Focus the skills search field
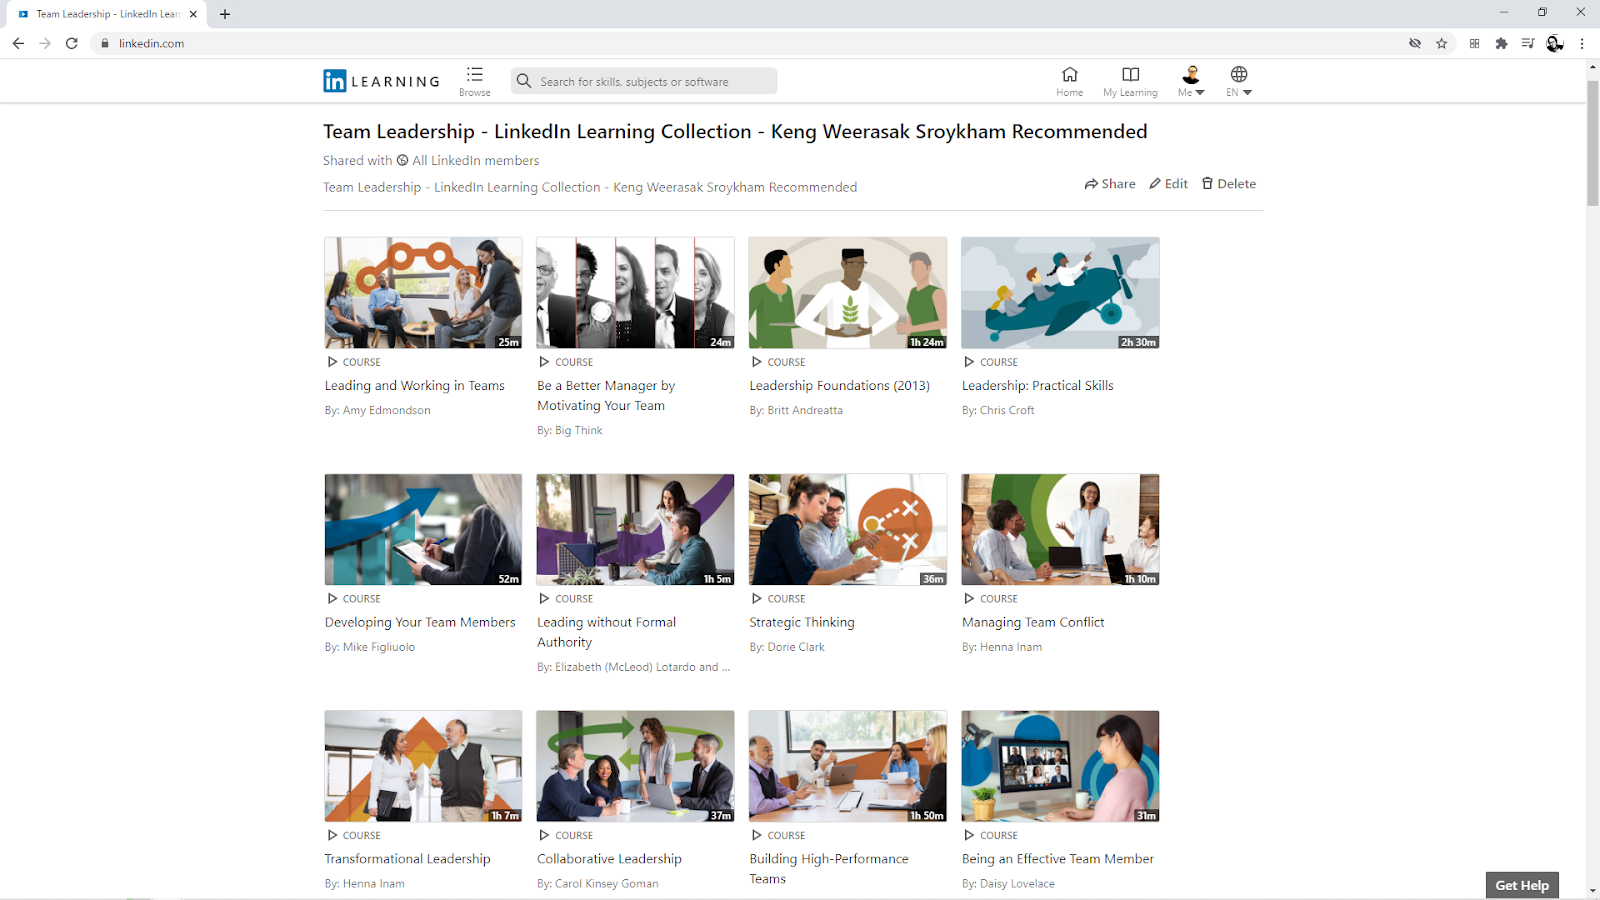The height and width of the screenshot is (900, 1600). pyautogui.click(x=644, y=81)
